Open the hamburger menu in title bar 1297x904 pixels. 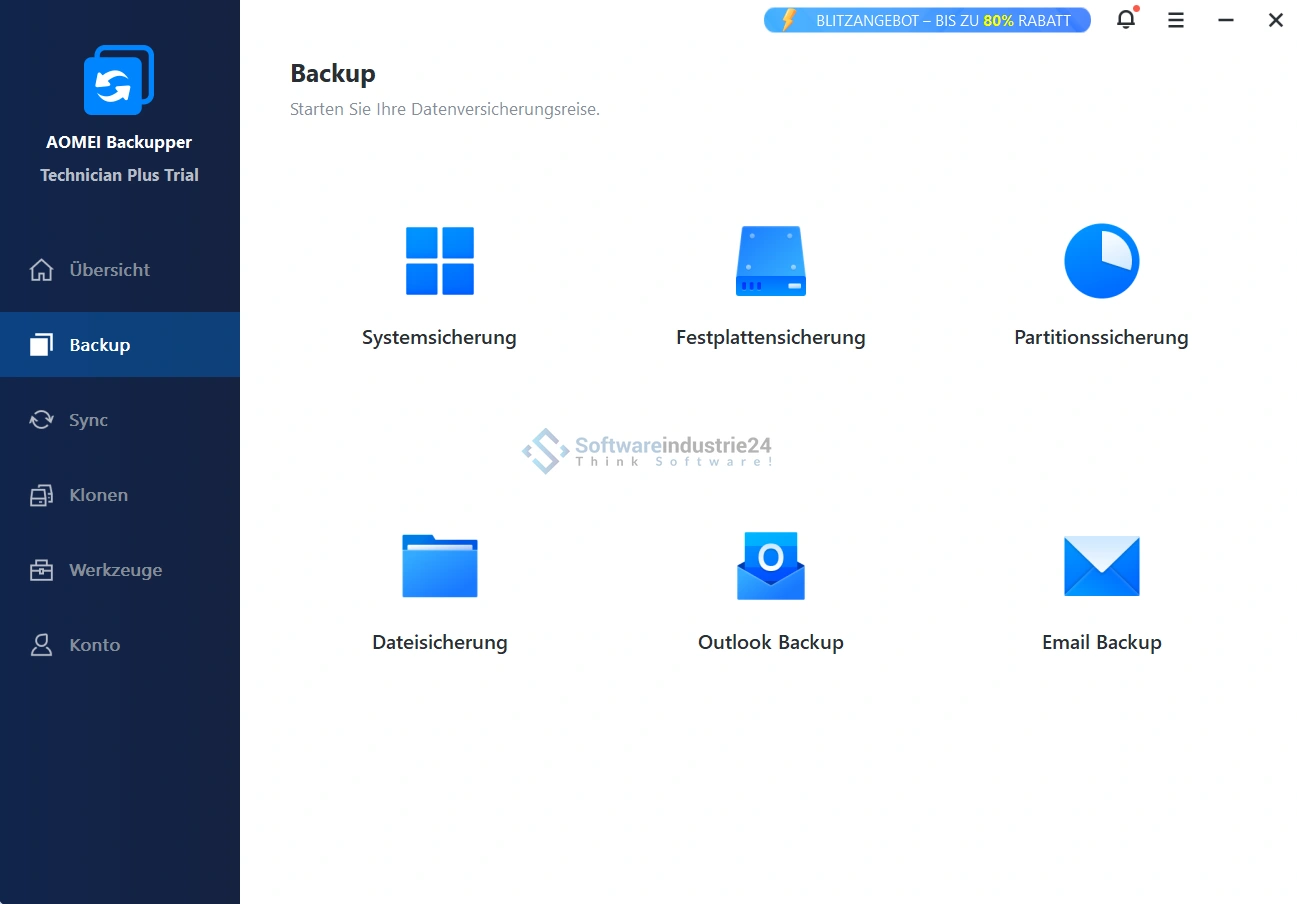[1176, 20]
